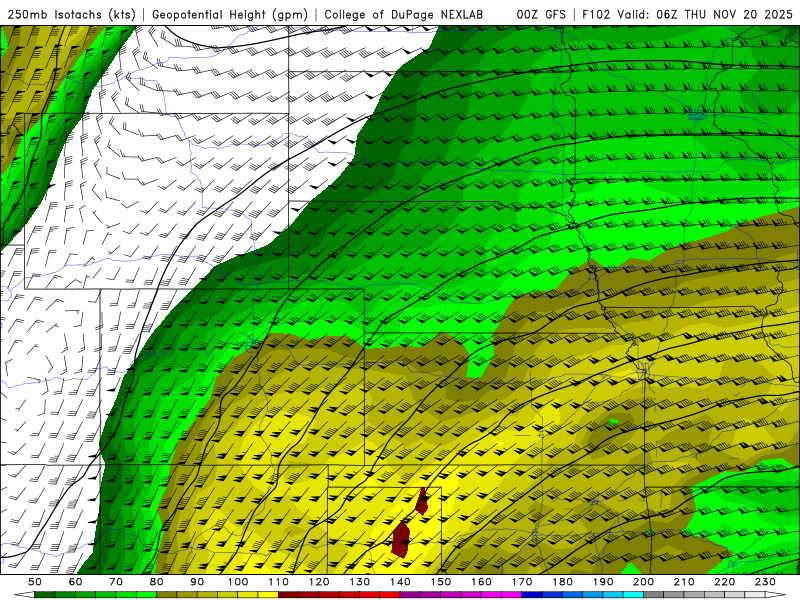This screenshot has height=600, width=800.
Task: Click the larger dark red jet maximum patch
Action: point(401,539)
